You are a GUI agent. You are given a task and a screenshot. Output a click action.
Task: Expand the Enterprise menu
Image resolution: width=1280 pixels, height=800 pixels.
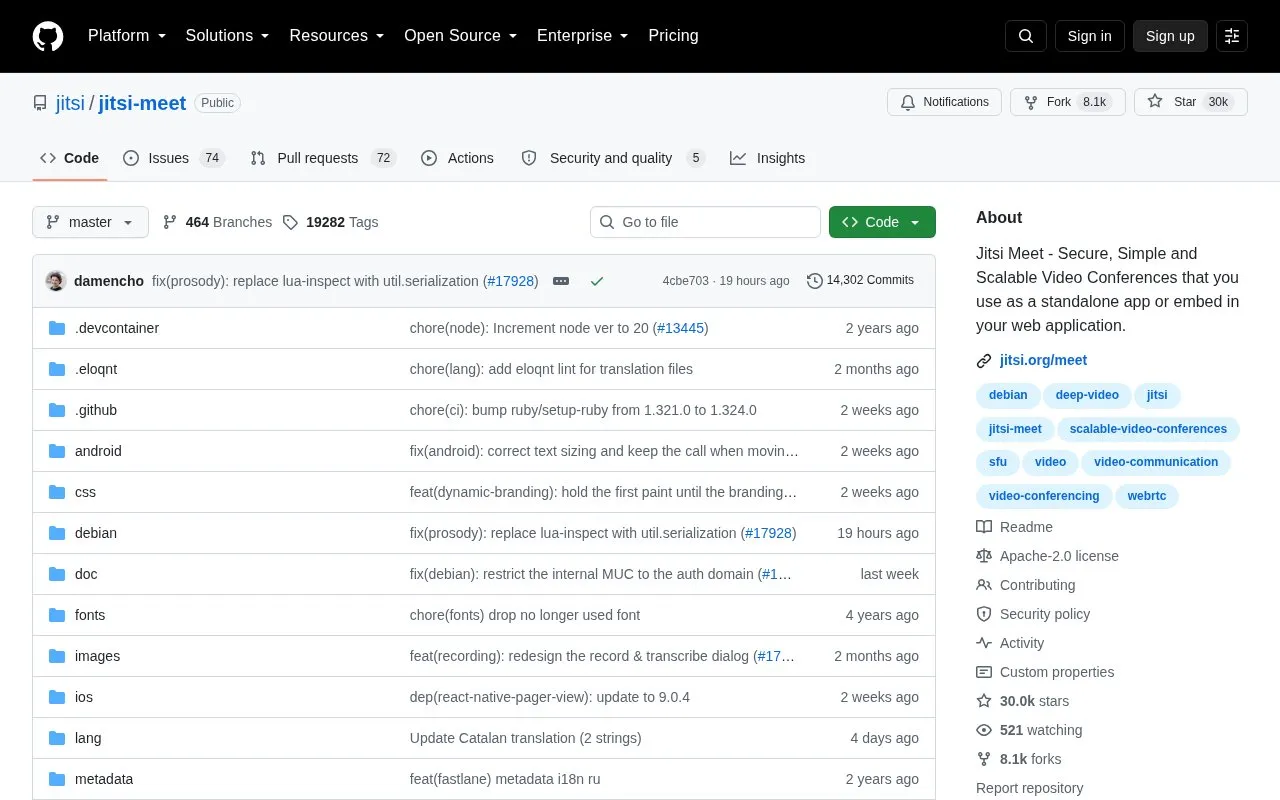[582, 36]
